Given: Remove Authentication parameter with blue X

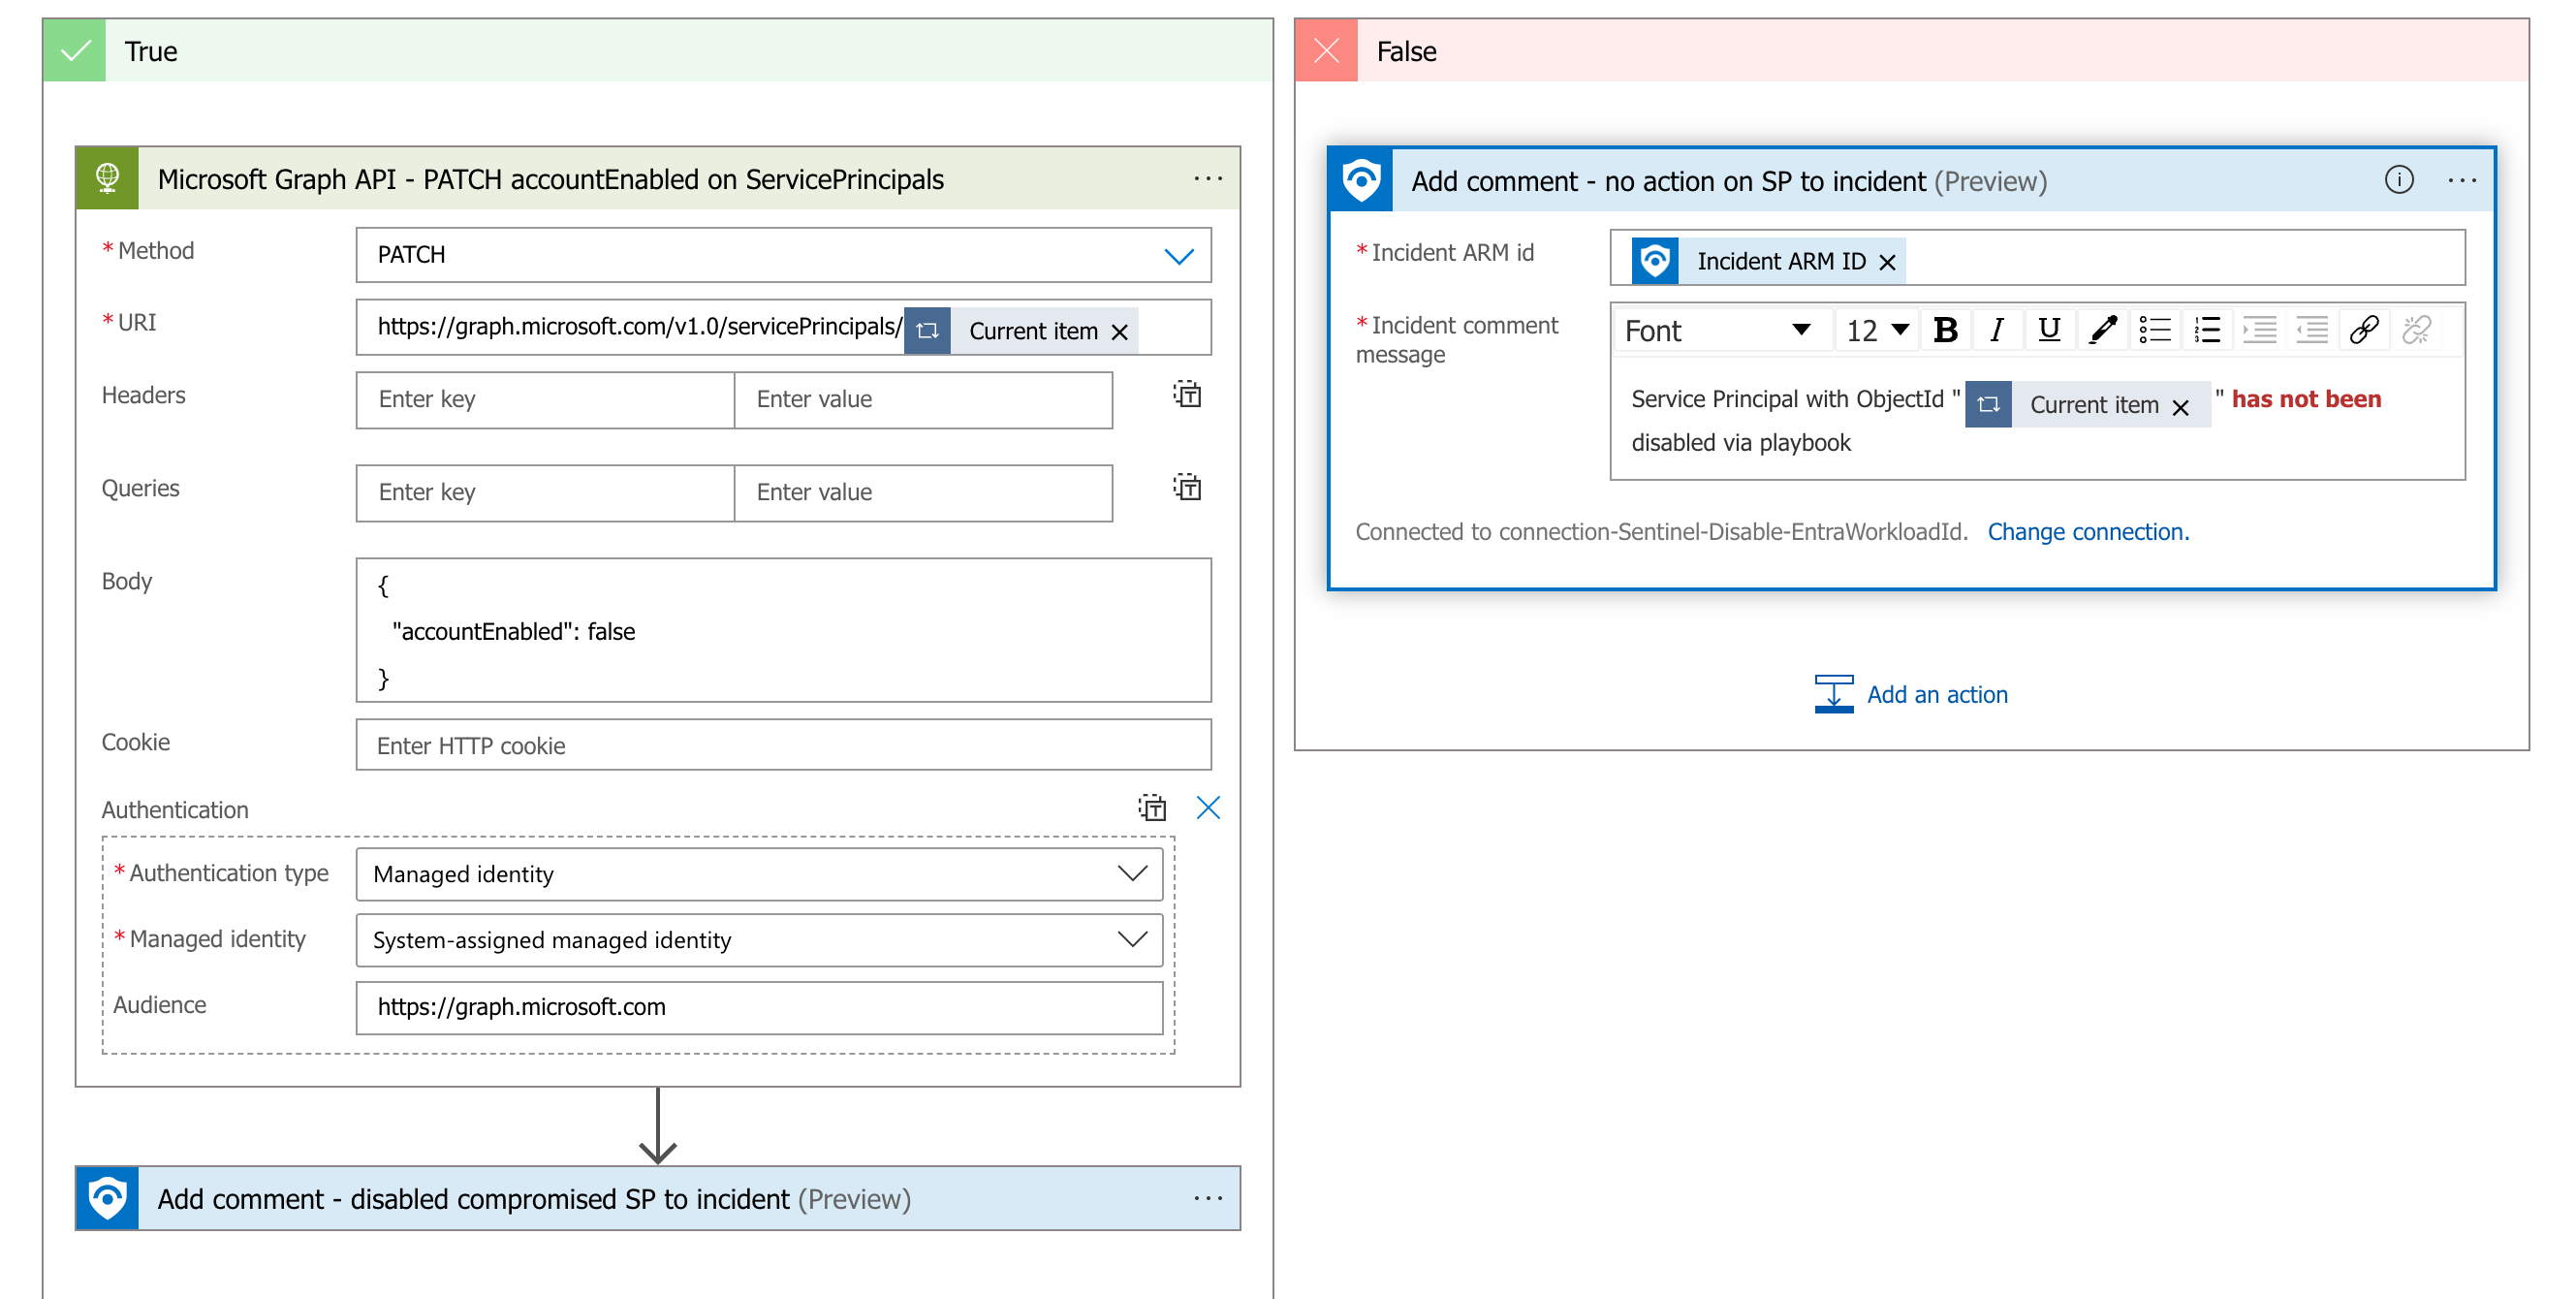Looking at the screenshot, I should pos(1208,808).
